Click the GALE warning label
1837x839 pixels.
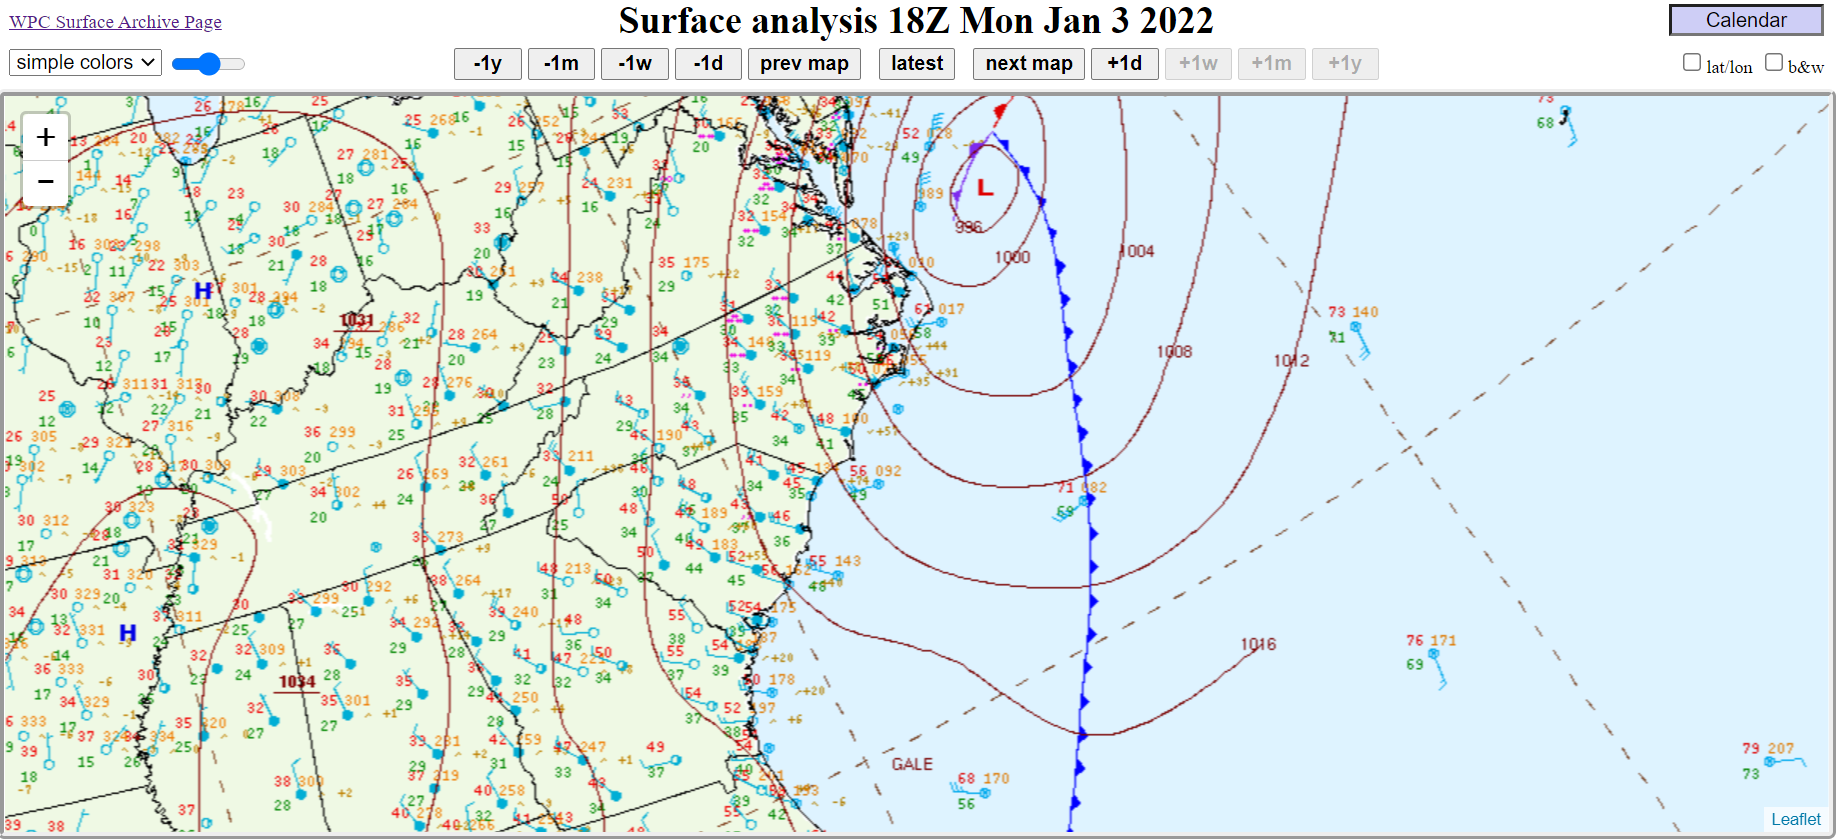(x=912, y=764)
